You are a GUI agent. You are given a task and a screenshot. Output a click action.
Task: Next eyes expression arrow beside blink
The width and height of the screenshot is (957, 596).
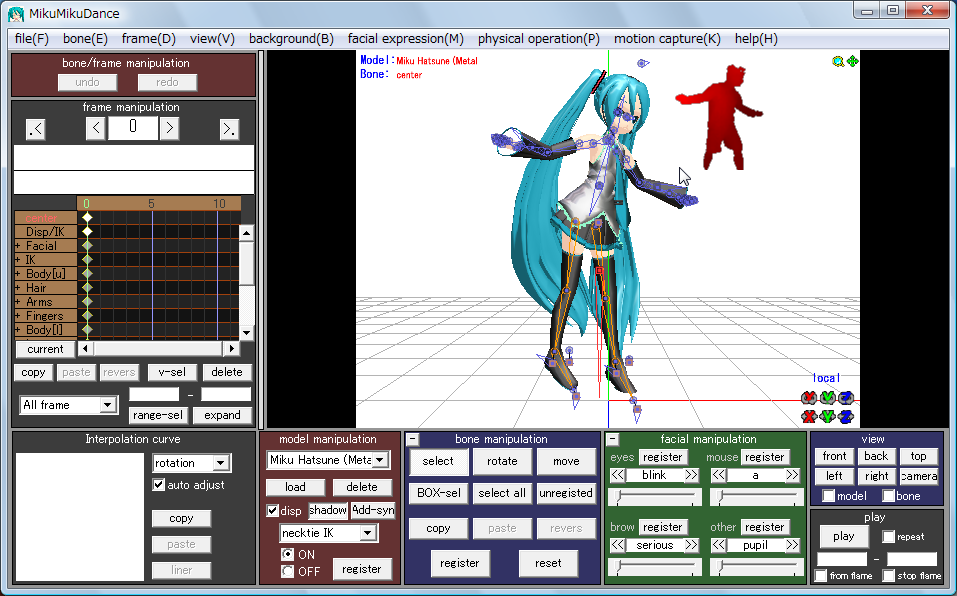[x=691, y=475]
